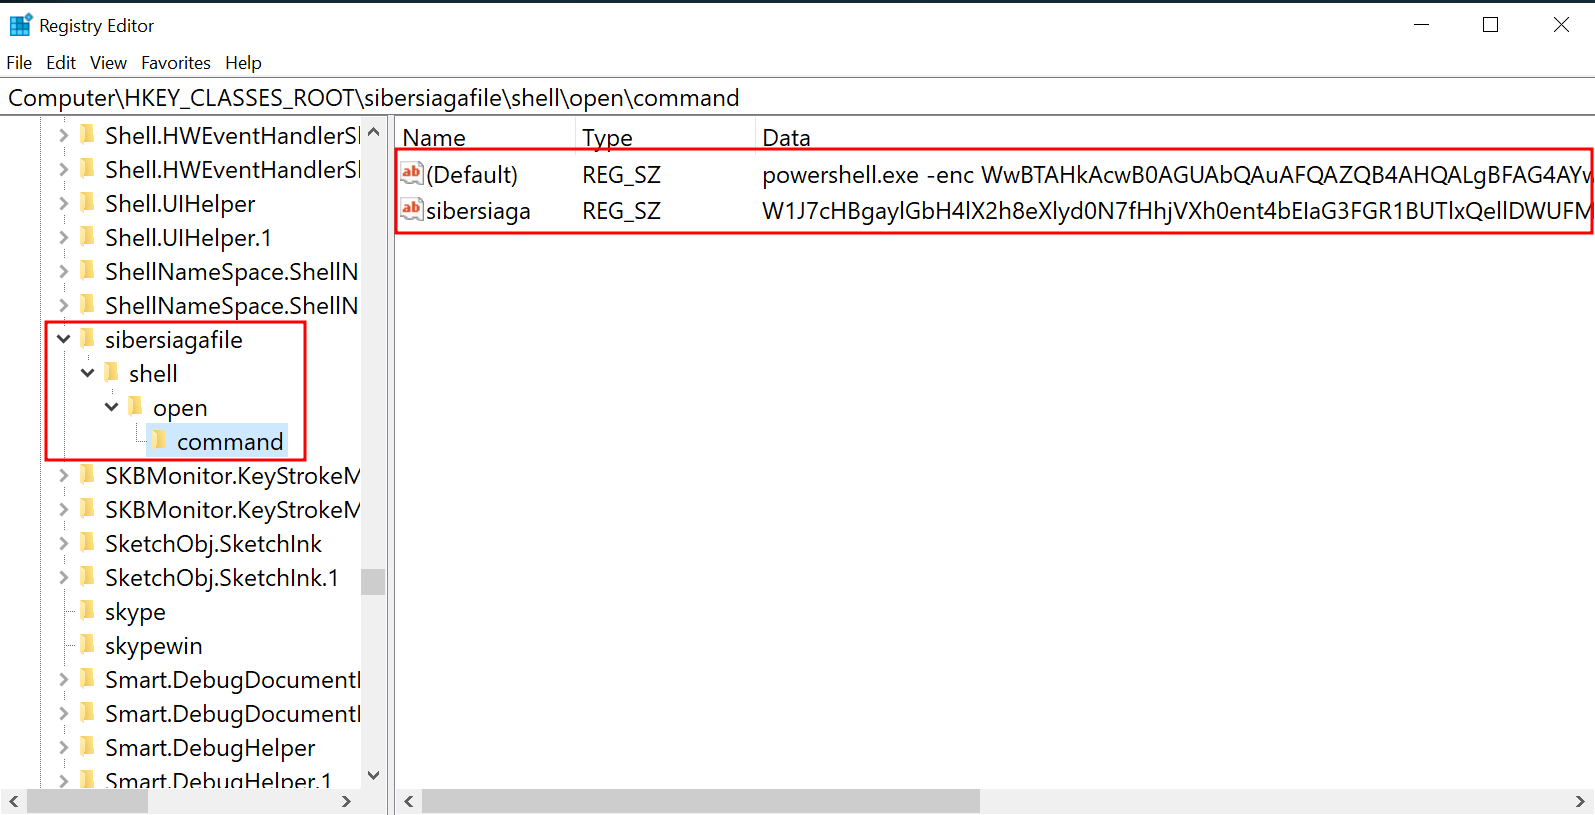Screen dimensions: 1595x815
Task: Click the folder icon next to shell key
Action: (x=111, y=372)
